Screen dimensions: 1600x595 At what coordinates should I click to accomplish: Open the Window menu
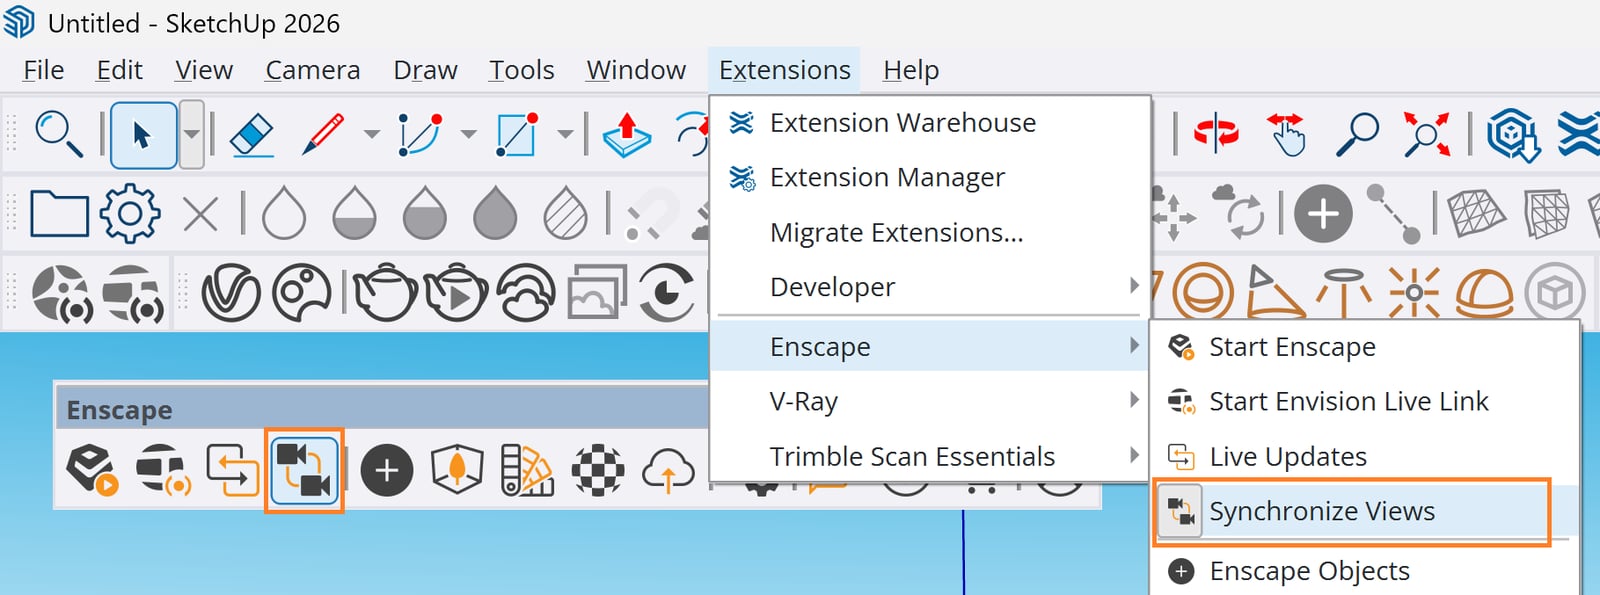[636, 70]
